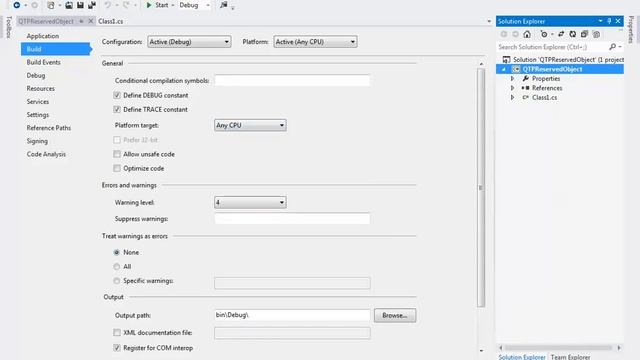The height and width of the screenshot is (360, 640).
Task: Expand the Class1.cs node in the solution tree
Action: click(513, 98)
